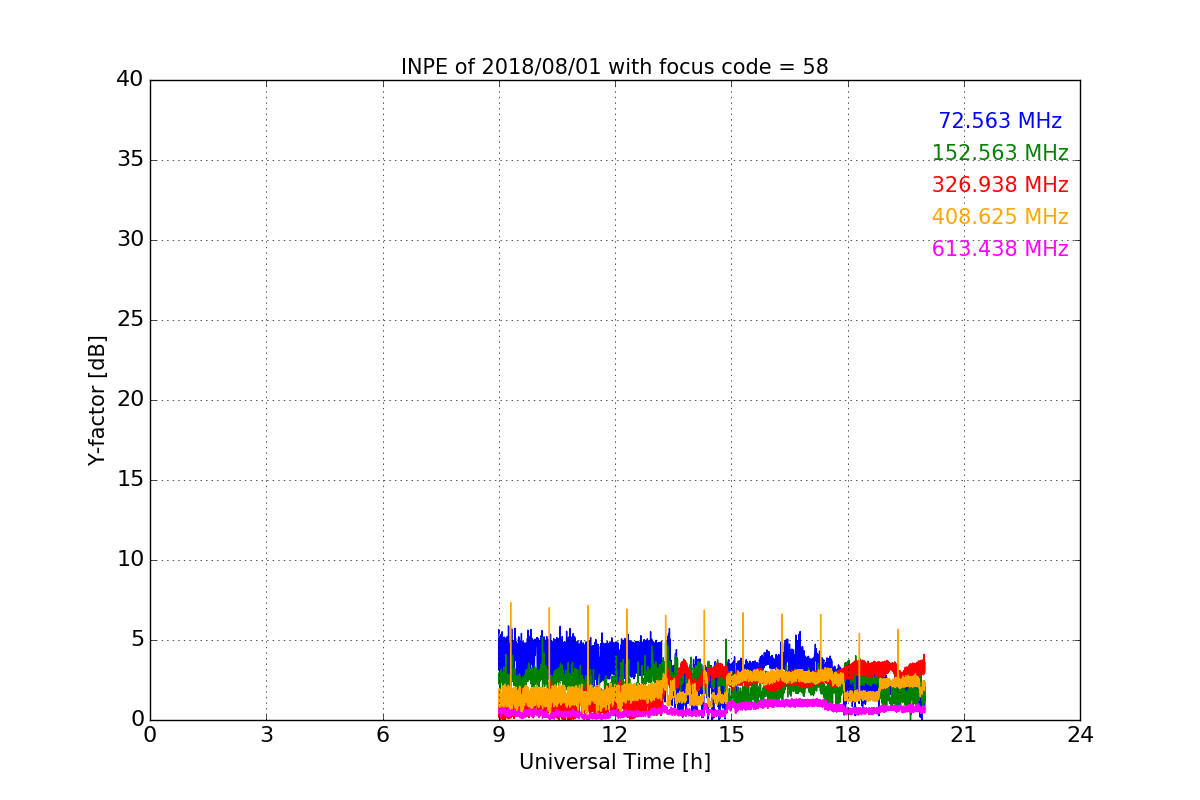
Task: Click the x-axis tick label 6
Action: (383, 735)
